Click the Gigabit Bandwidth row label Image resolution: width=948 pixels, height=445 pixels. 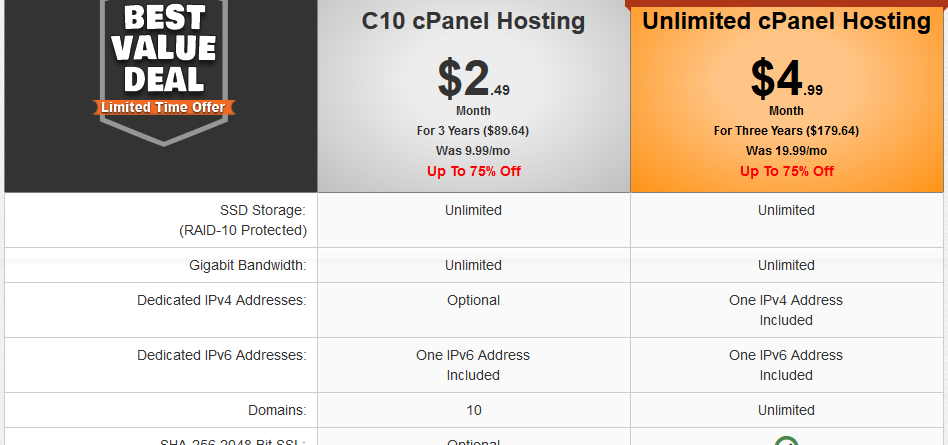point(247,265)
